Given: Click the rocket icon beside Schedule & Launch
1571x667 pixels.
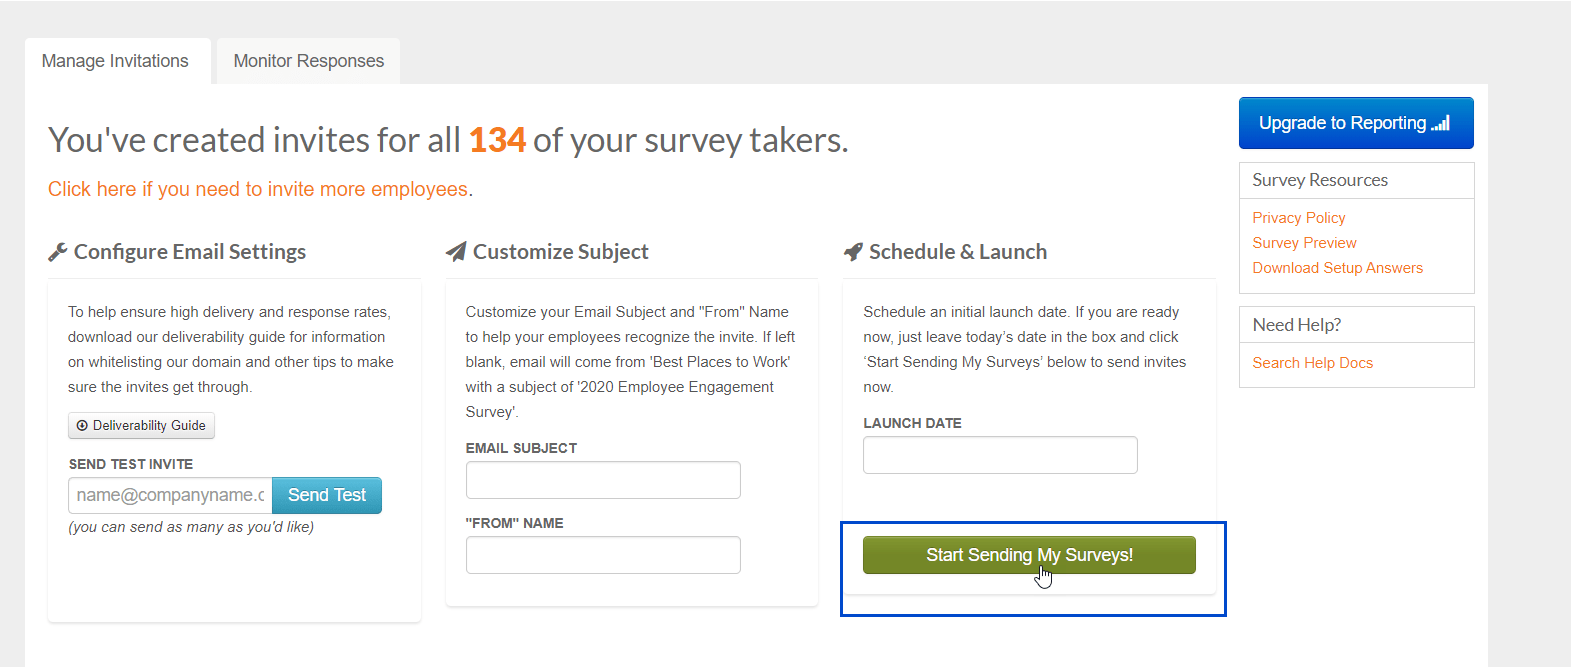Looking at the screenshot, I should [x=853, y=250].
